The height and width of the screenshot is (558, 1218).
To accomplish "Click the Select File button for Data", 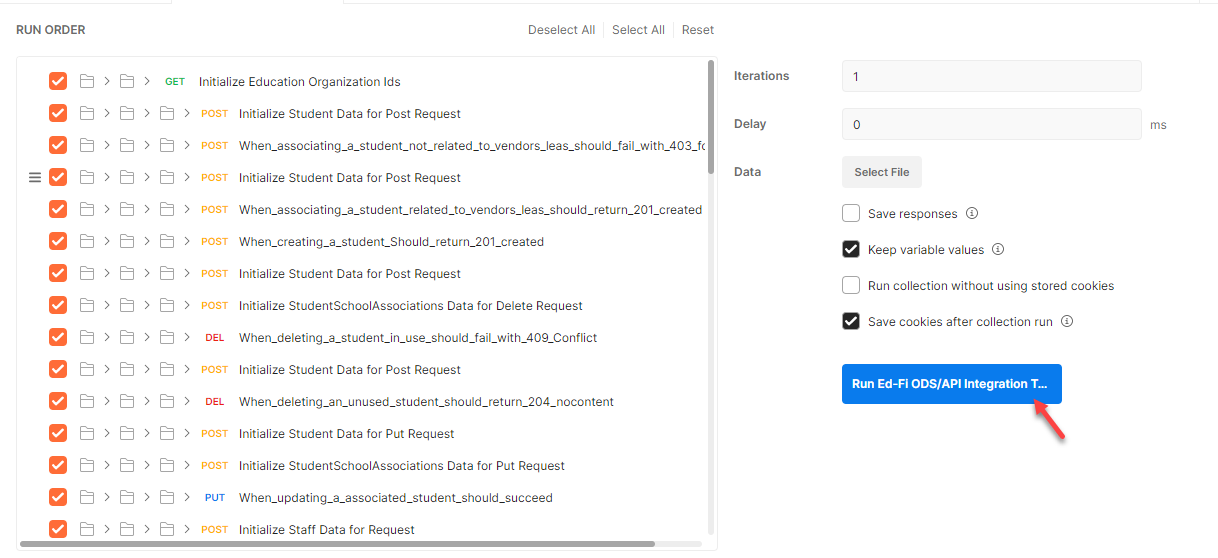I will click(882, 172).
